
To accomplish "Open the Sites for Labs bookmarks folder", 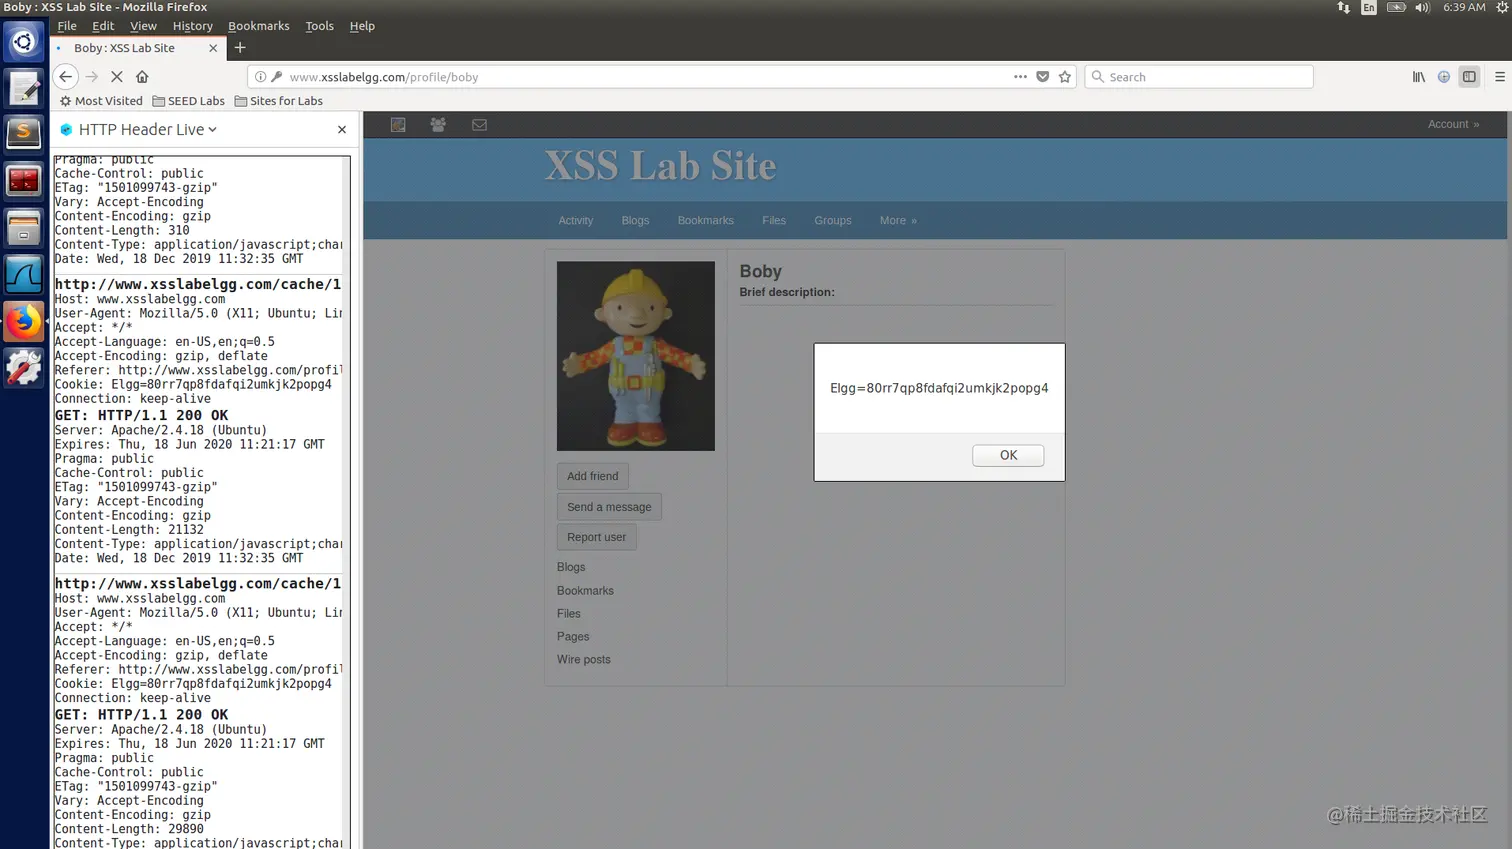I will 278,101.
